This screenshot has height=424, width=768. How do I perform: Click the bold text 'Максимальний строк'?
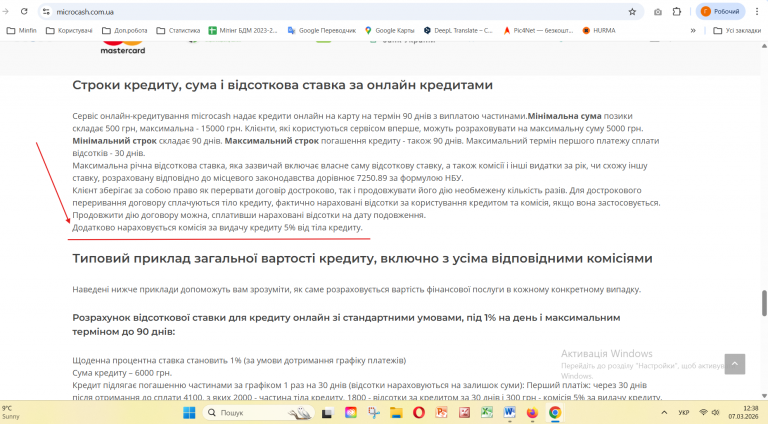click(272, 141)
